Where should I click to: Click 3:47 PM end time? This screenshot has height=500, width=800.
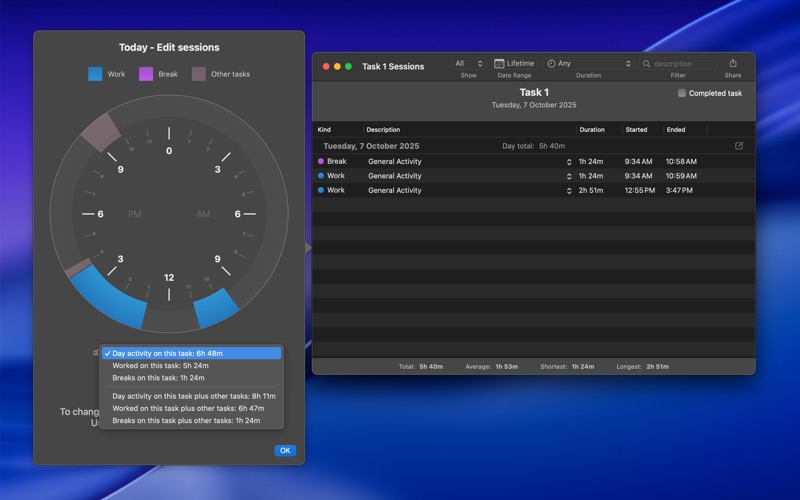[679, 190]
